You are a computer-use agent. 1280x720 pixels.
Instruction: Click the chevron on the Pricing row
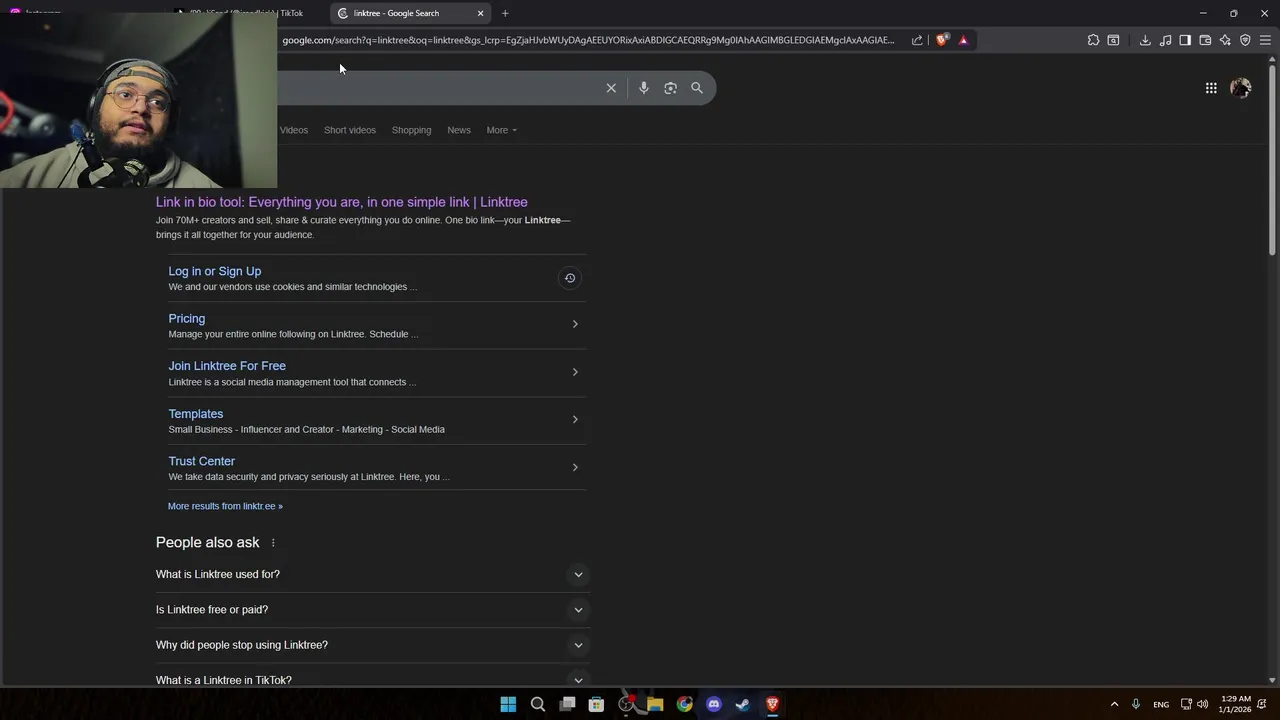(575, 324)
